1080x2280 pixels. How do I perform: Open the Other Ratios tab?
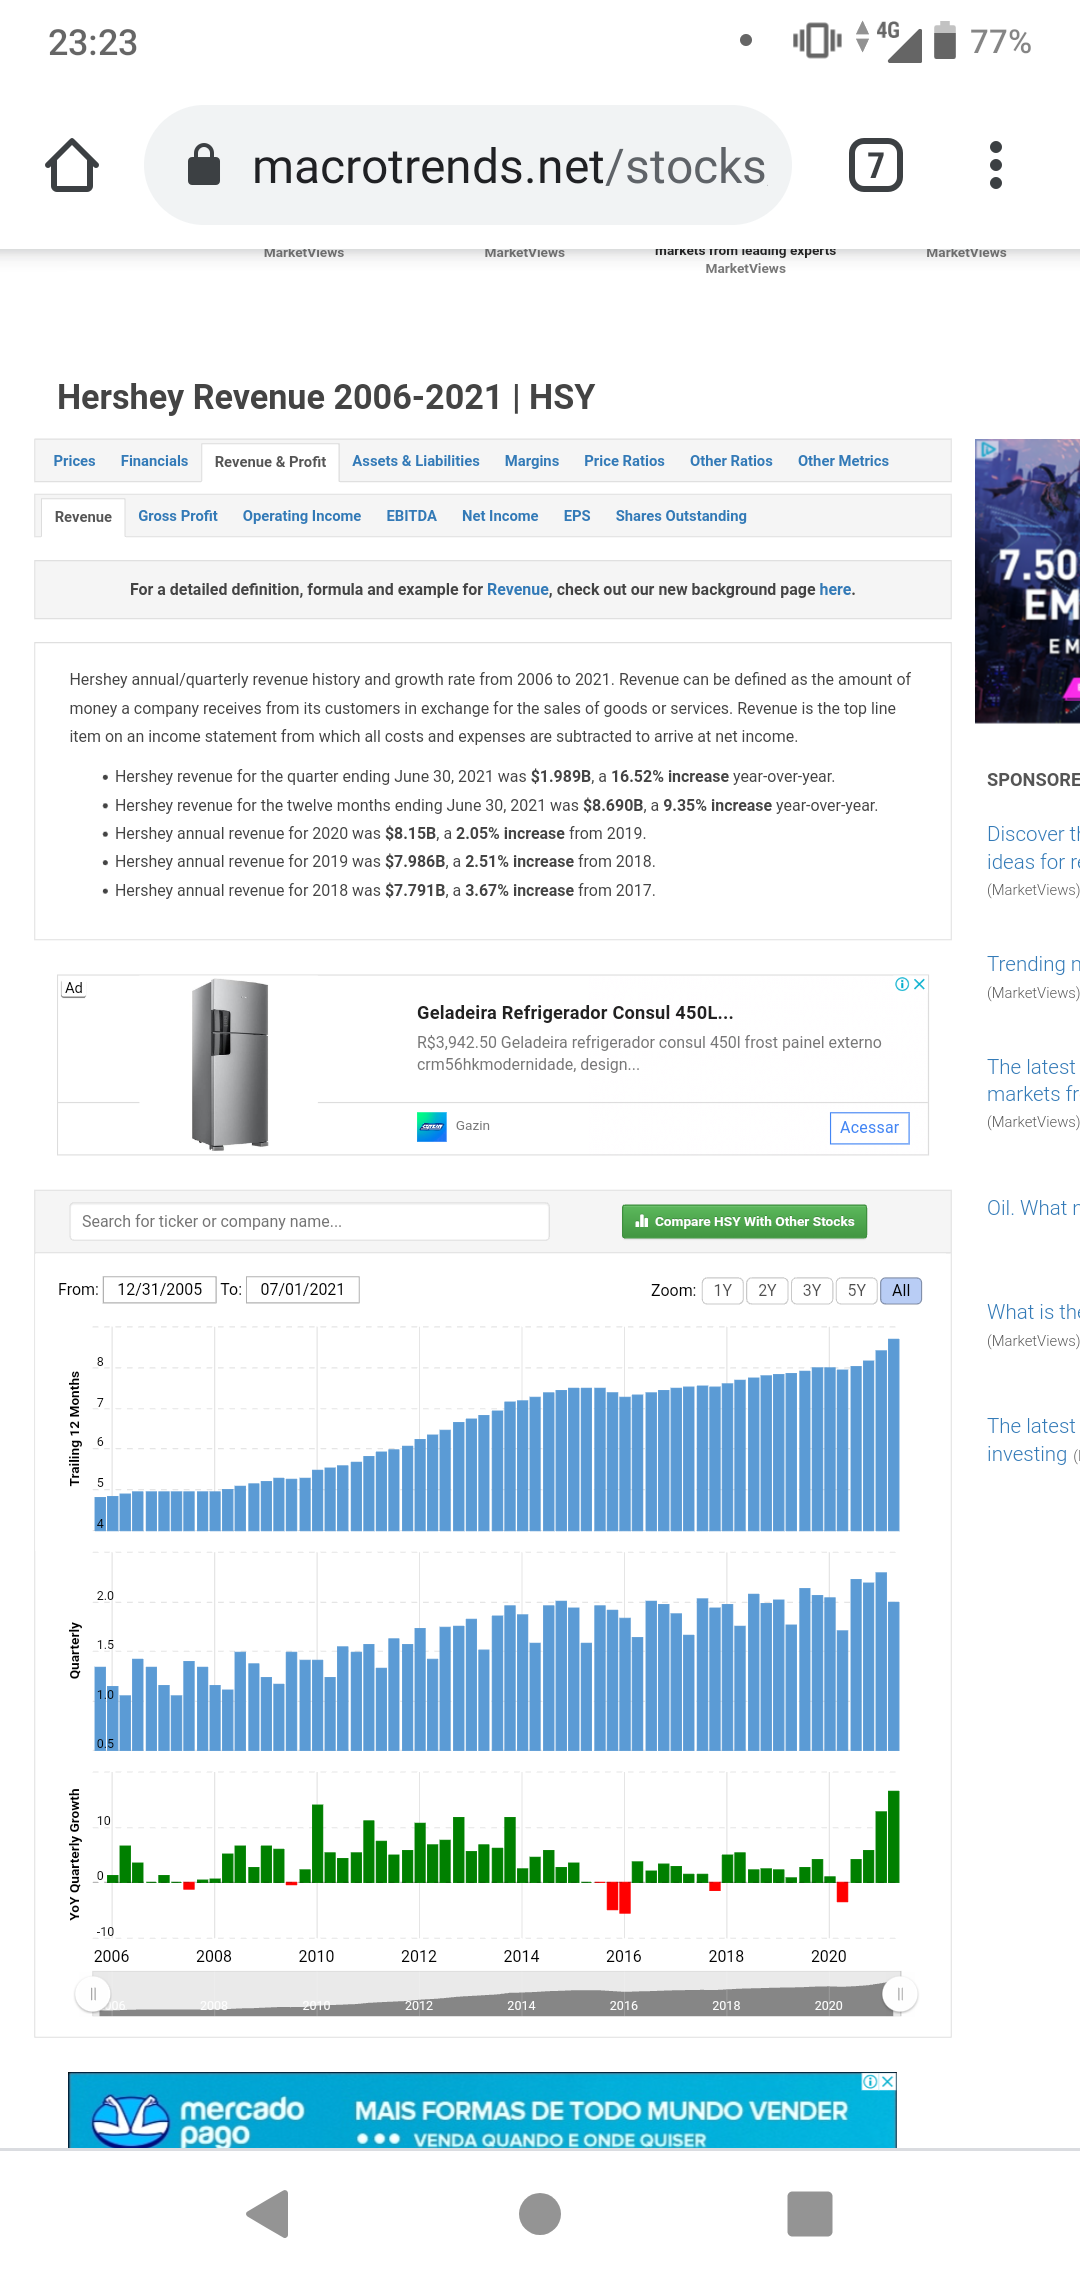(x=731, y=461)
